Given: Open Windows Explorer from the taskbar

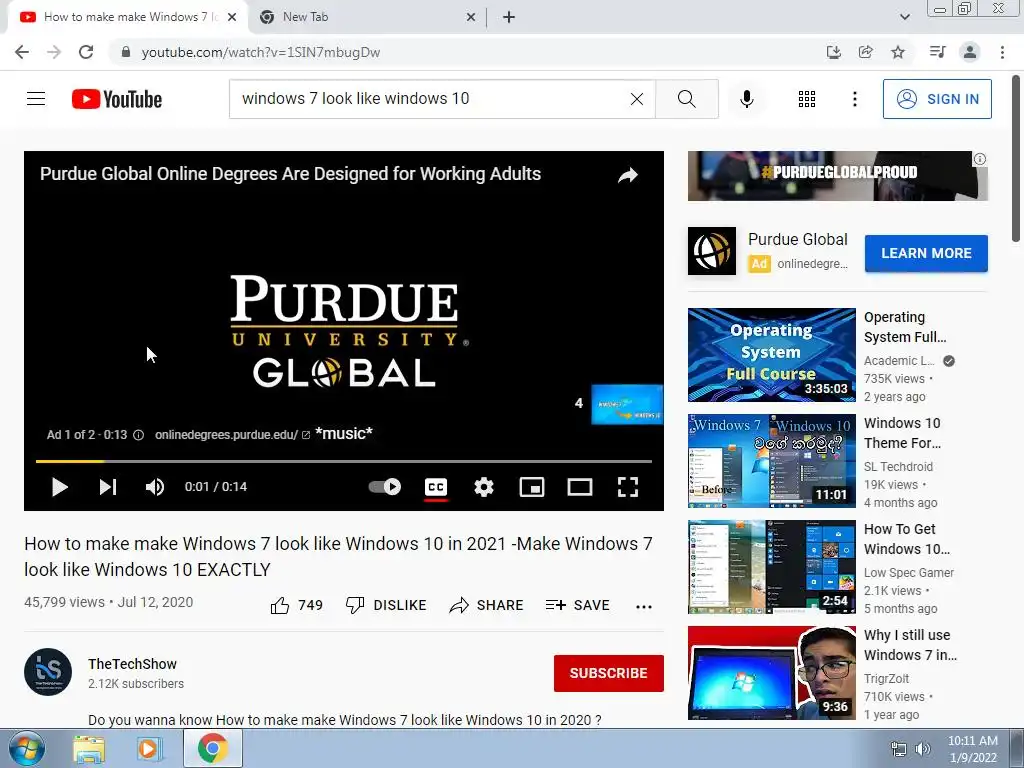Looking at the screenshot, I should [89, 749].
